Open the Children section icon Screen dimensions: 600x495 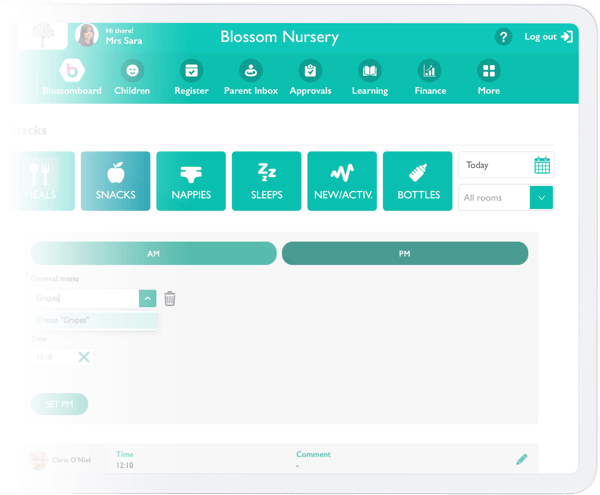(132, 71)
